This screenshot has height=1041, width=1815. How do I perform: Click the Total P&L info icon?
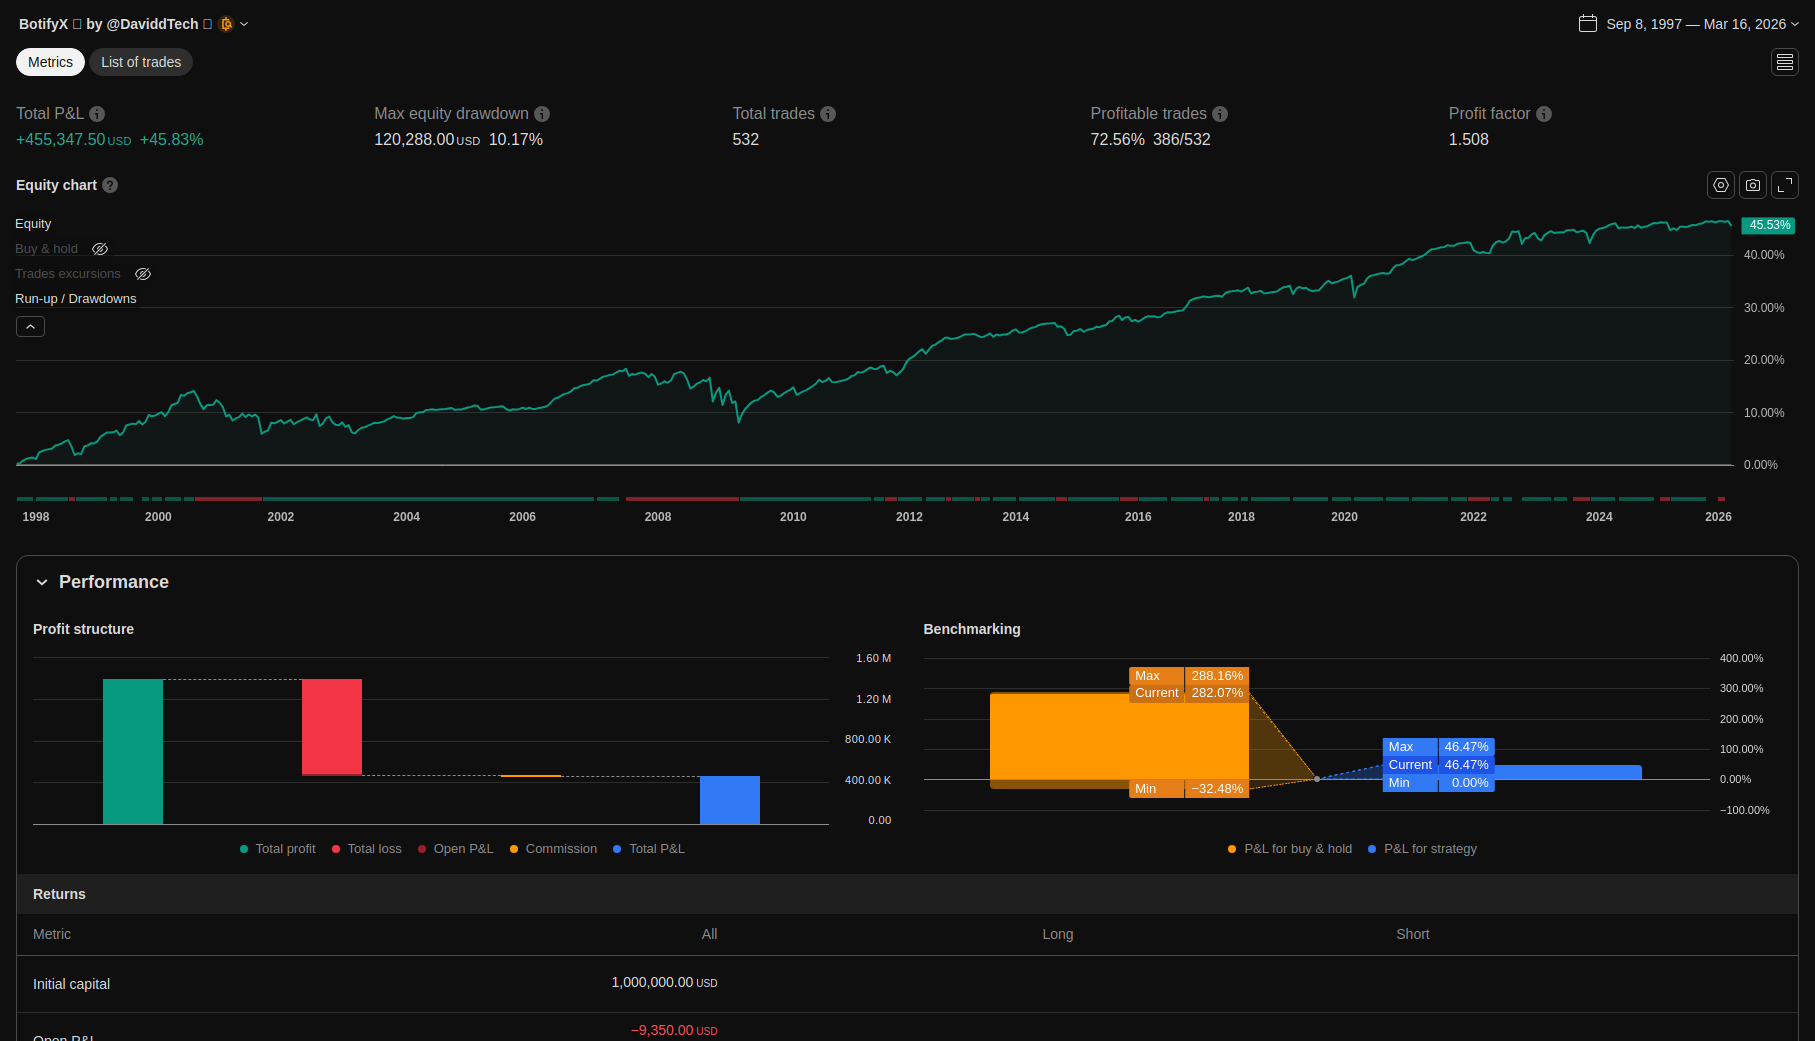(x=97, y=114)
